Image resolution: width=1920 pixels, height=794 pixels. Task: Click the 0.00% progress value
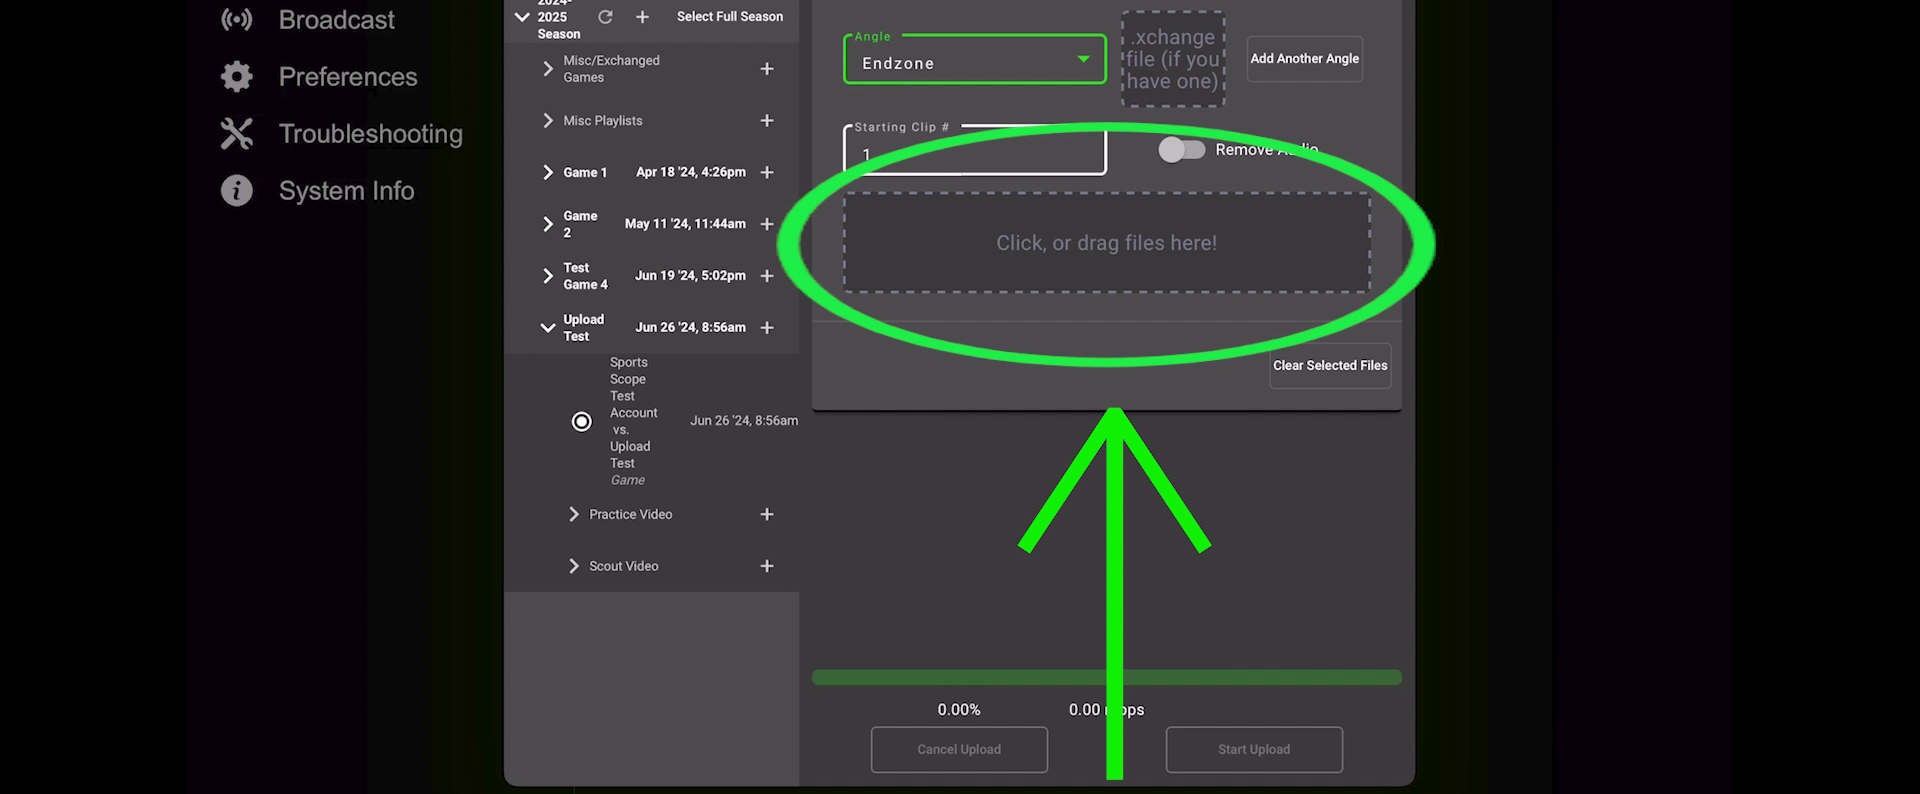click(x=959, y=710)
